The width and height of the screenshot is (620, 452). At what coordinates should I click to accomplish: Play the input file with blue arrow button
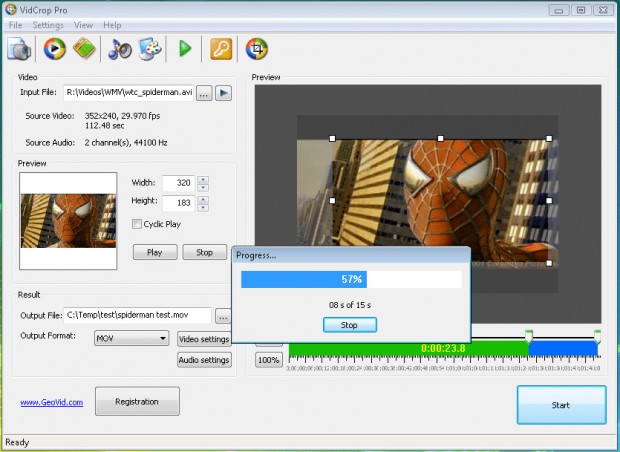223,93
